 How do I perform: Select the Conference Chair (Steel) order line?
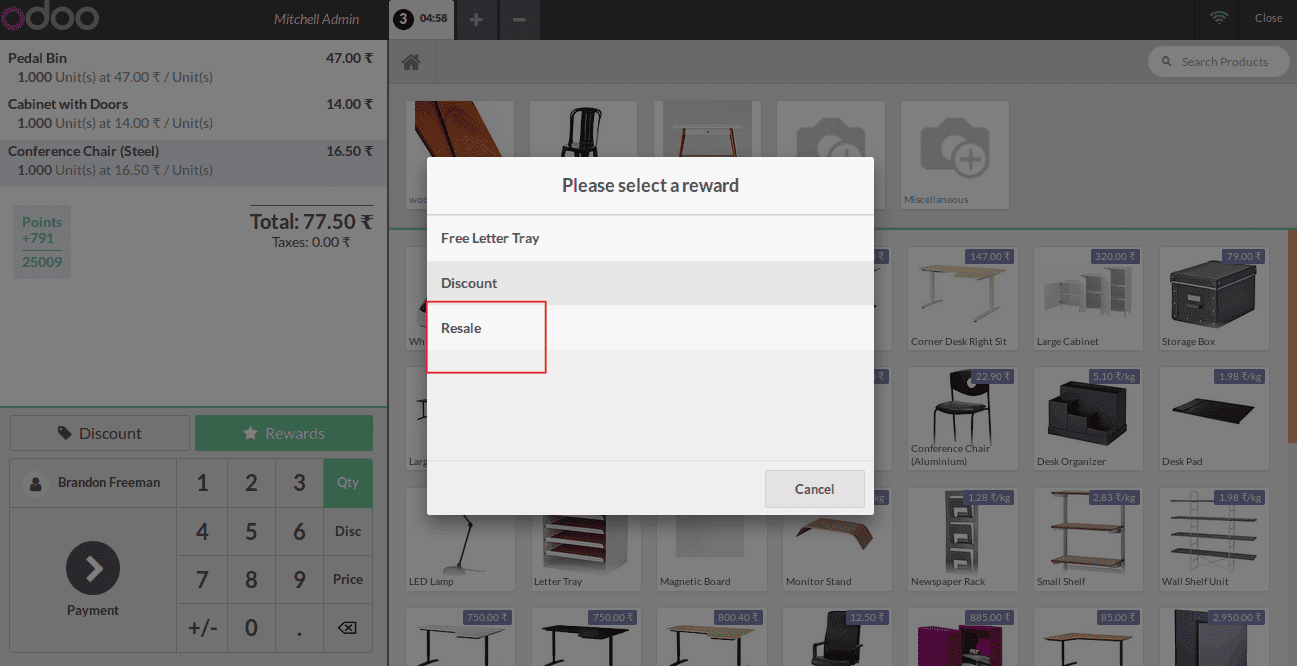[x=192, y=161]
